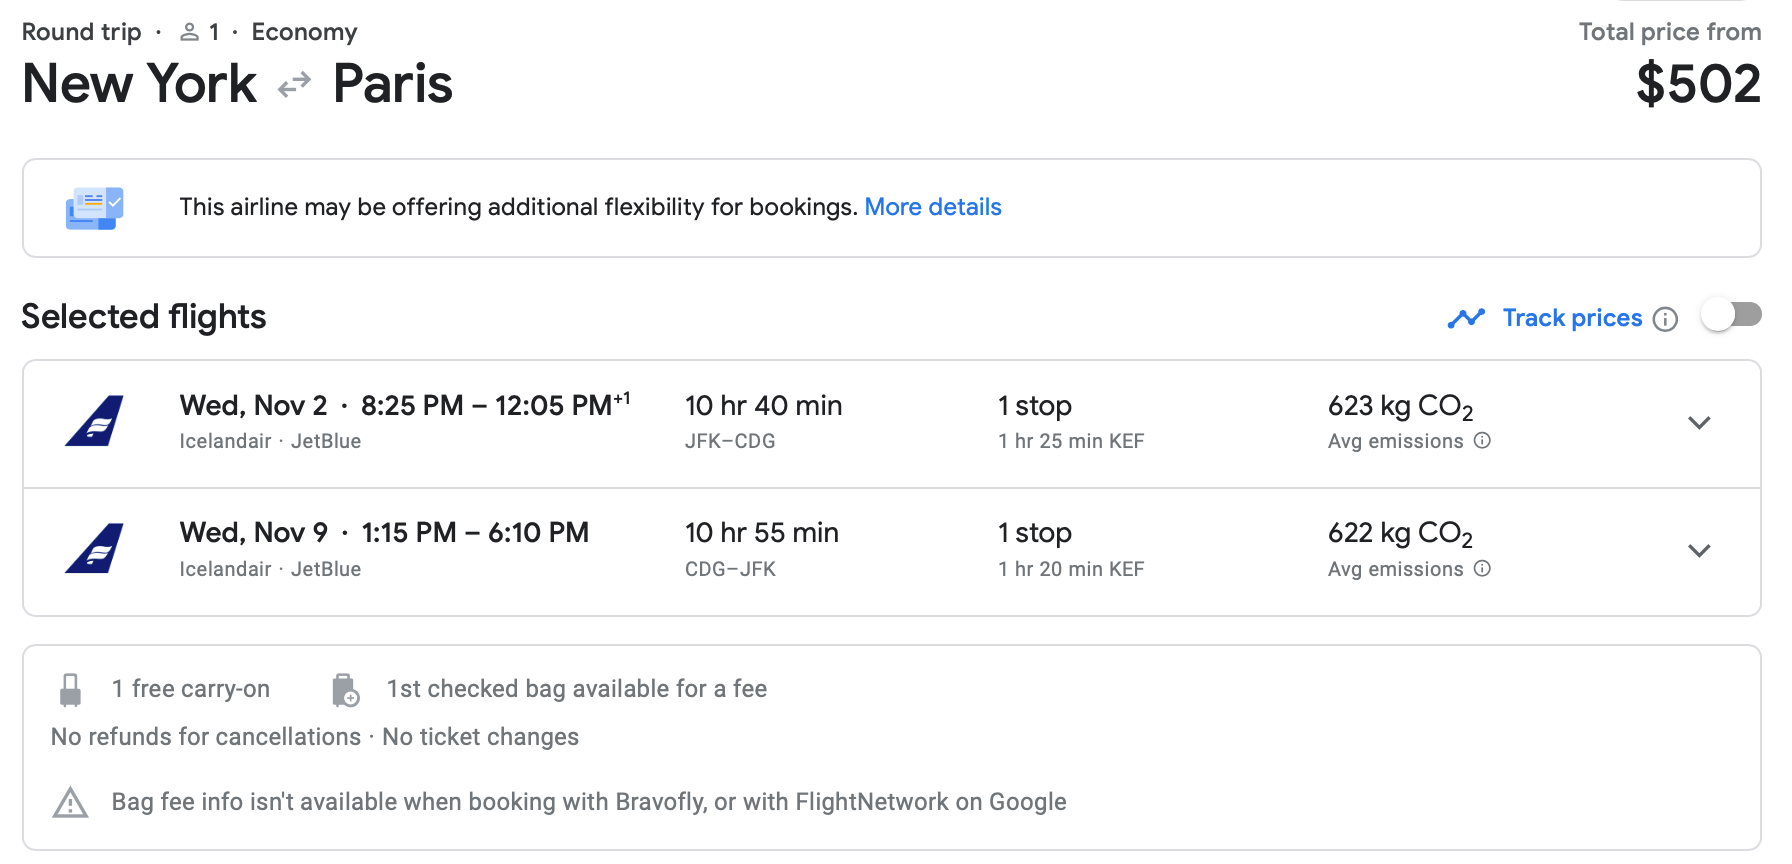Click the checked bag fee icon
Screen dimensions: 1792x864
tap(345, 690)
